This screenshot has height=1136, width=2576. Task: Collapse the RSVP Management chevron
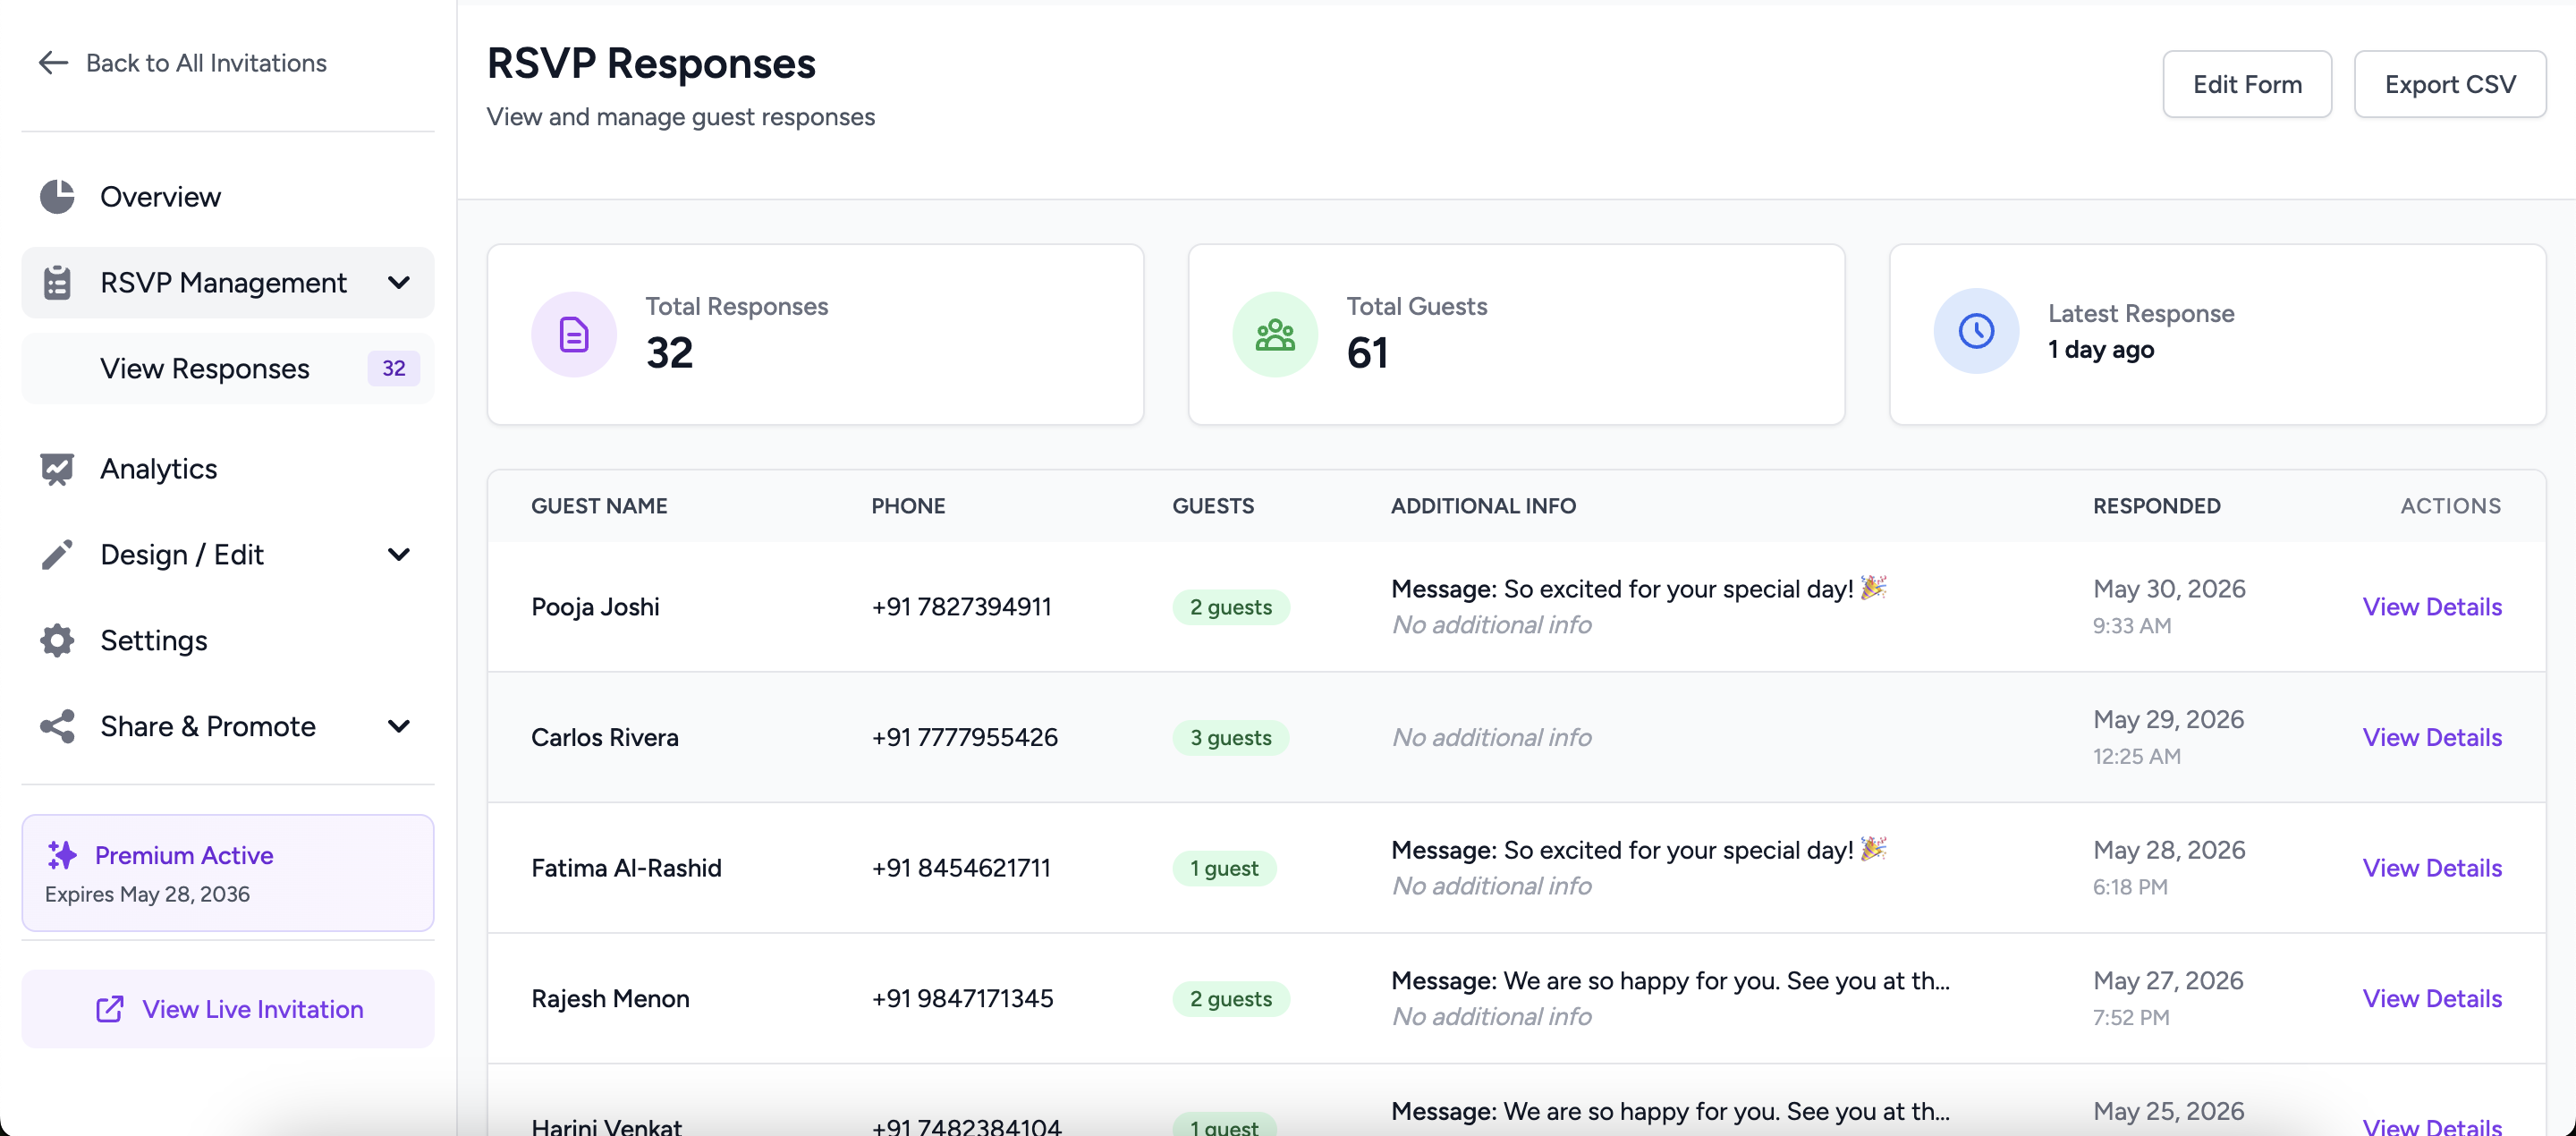398,283
